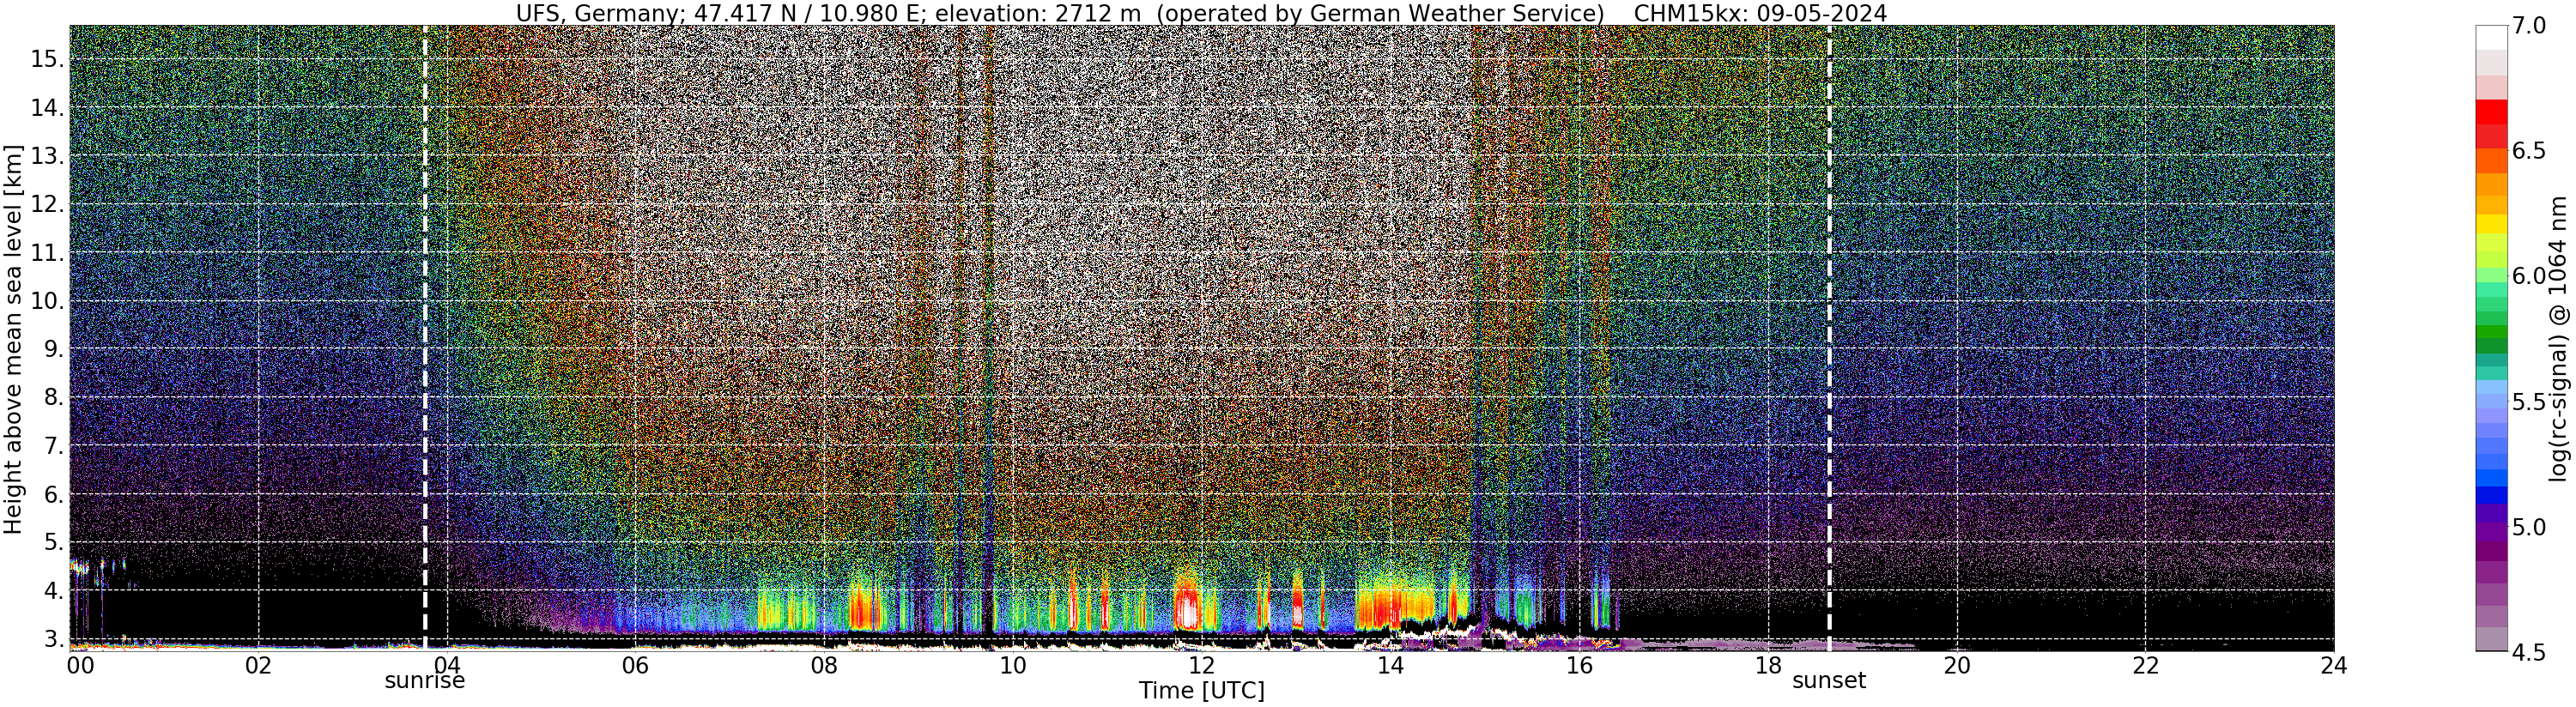Click the white top band of the colorbar
The height and width of the screenshot is (707, 2576).
click(2491, 37)
